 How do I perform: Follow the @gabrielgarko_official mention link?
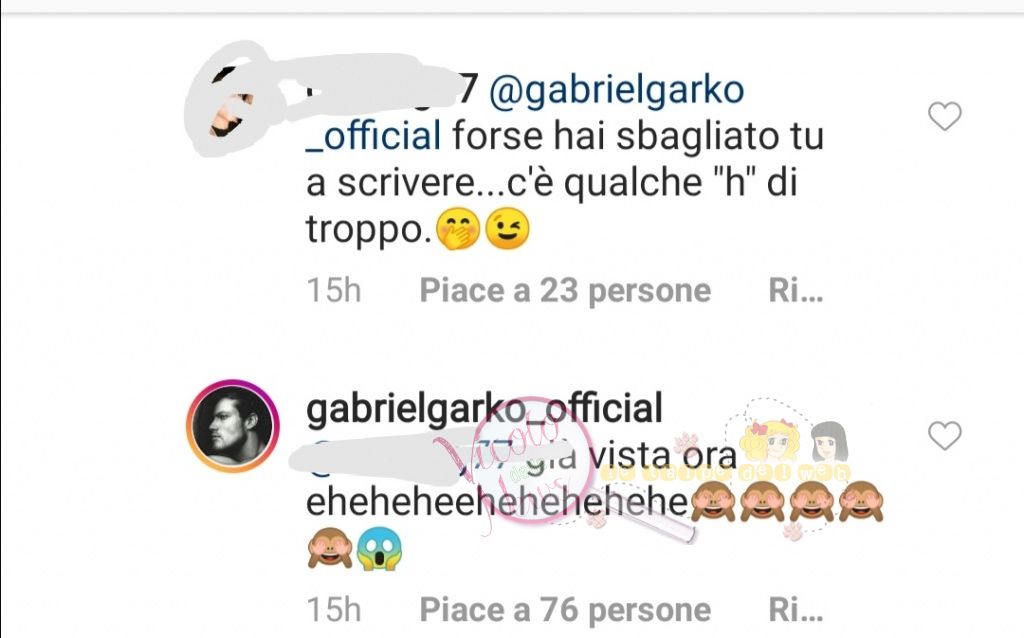[524, 112]
